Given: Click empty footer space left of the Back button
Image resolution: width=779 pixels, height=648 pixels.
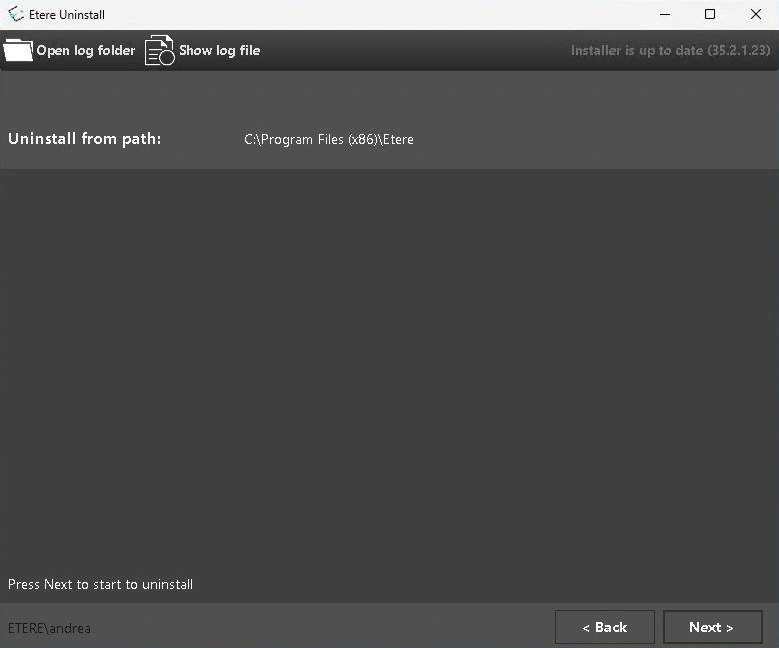Looking at the screenshot, I should point(320,627).
